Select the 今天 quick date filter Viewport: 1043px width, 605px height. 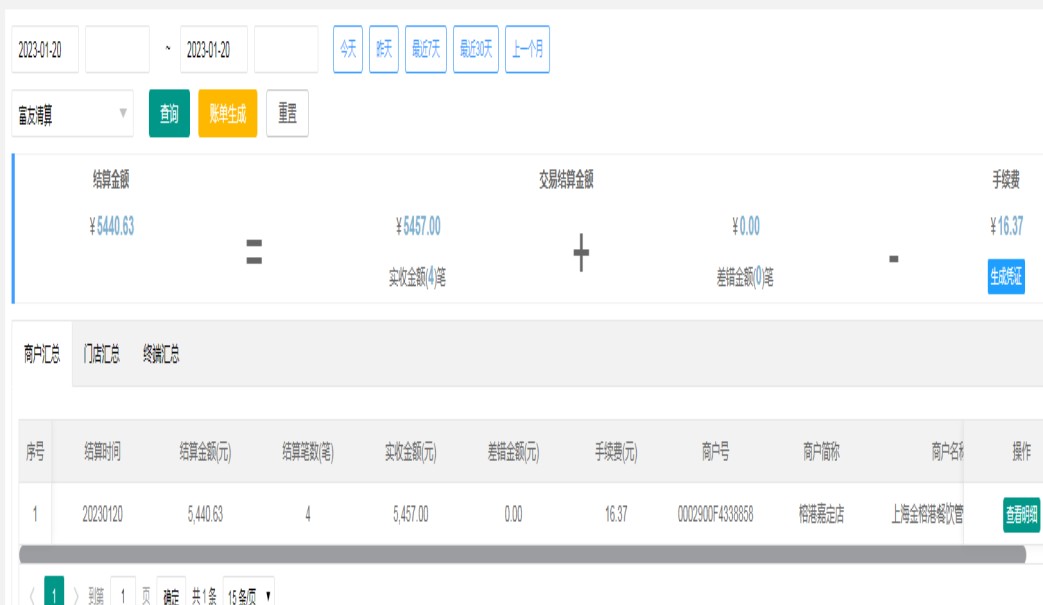347,50
